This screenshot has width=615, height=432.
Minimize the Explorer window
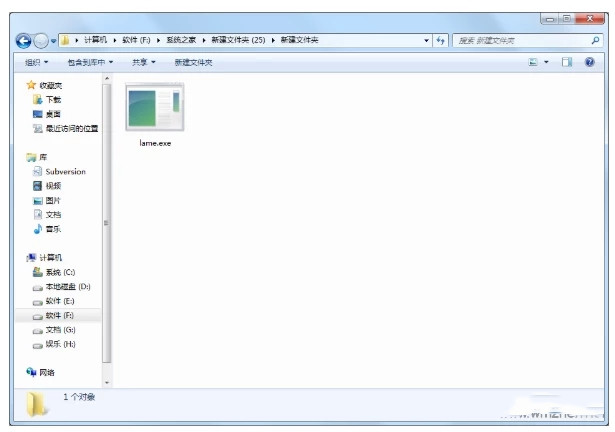550,19
